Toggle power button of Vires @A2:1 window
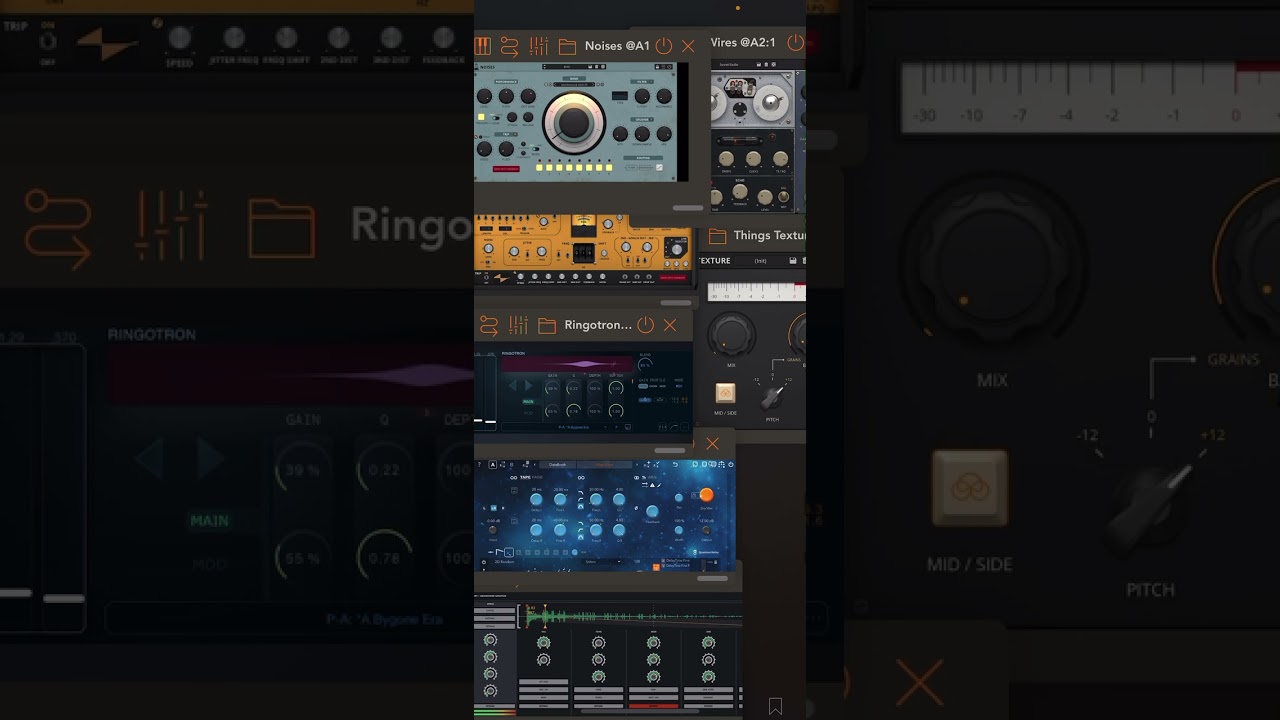 [x=795, y=43]
